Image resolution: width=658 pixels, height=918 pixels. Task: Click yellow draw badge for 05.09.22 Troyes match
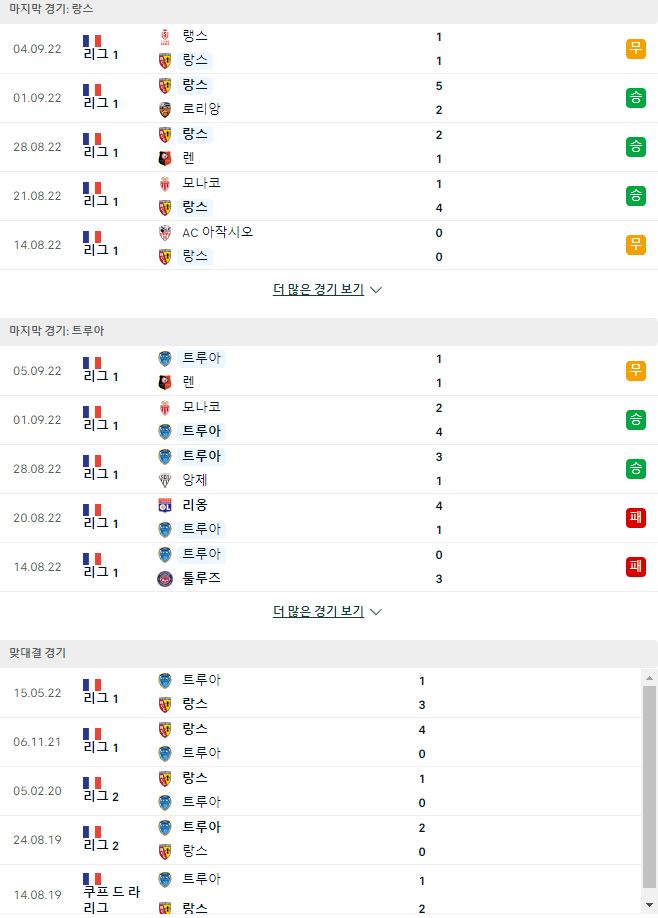pyautogui.click(x=636, y=371)
